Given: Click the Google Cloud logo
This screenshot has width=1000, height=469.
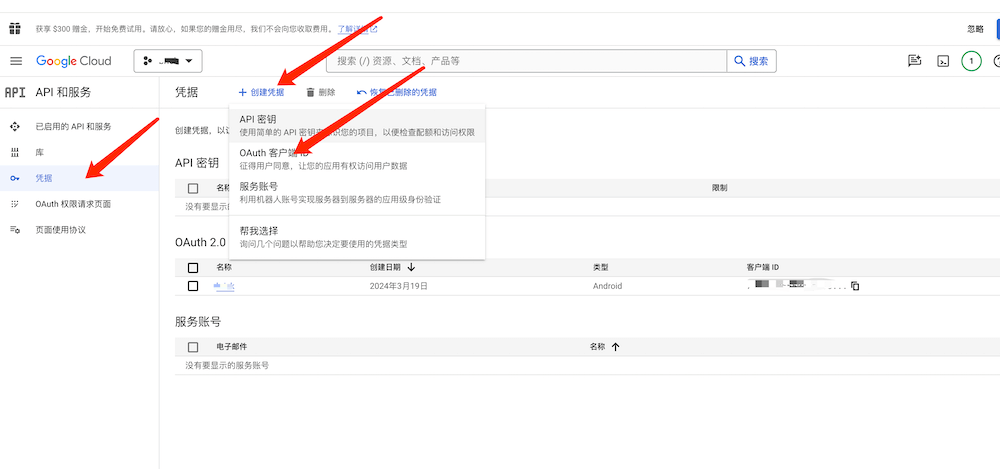Looking at the screenshot, I should [x=74, y=61].
